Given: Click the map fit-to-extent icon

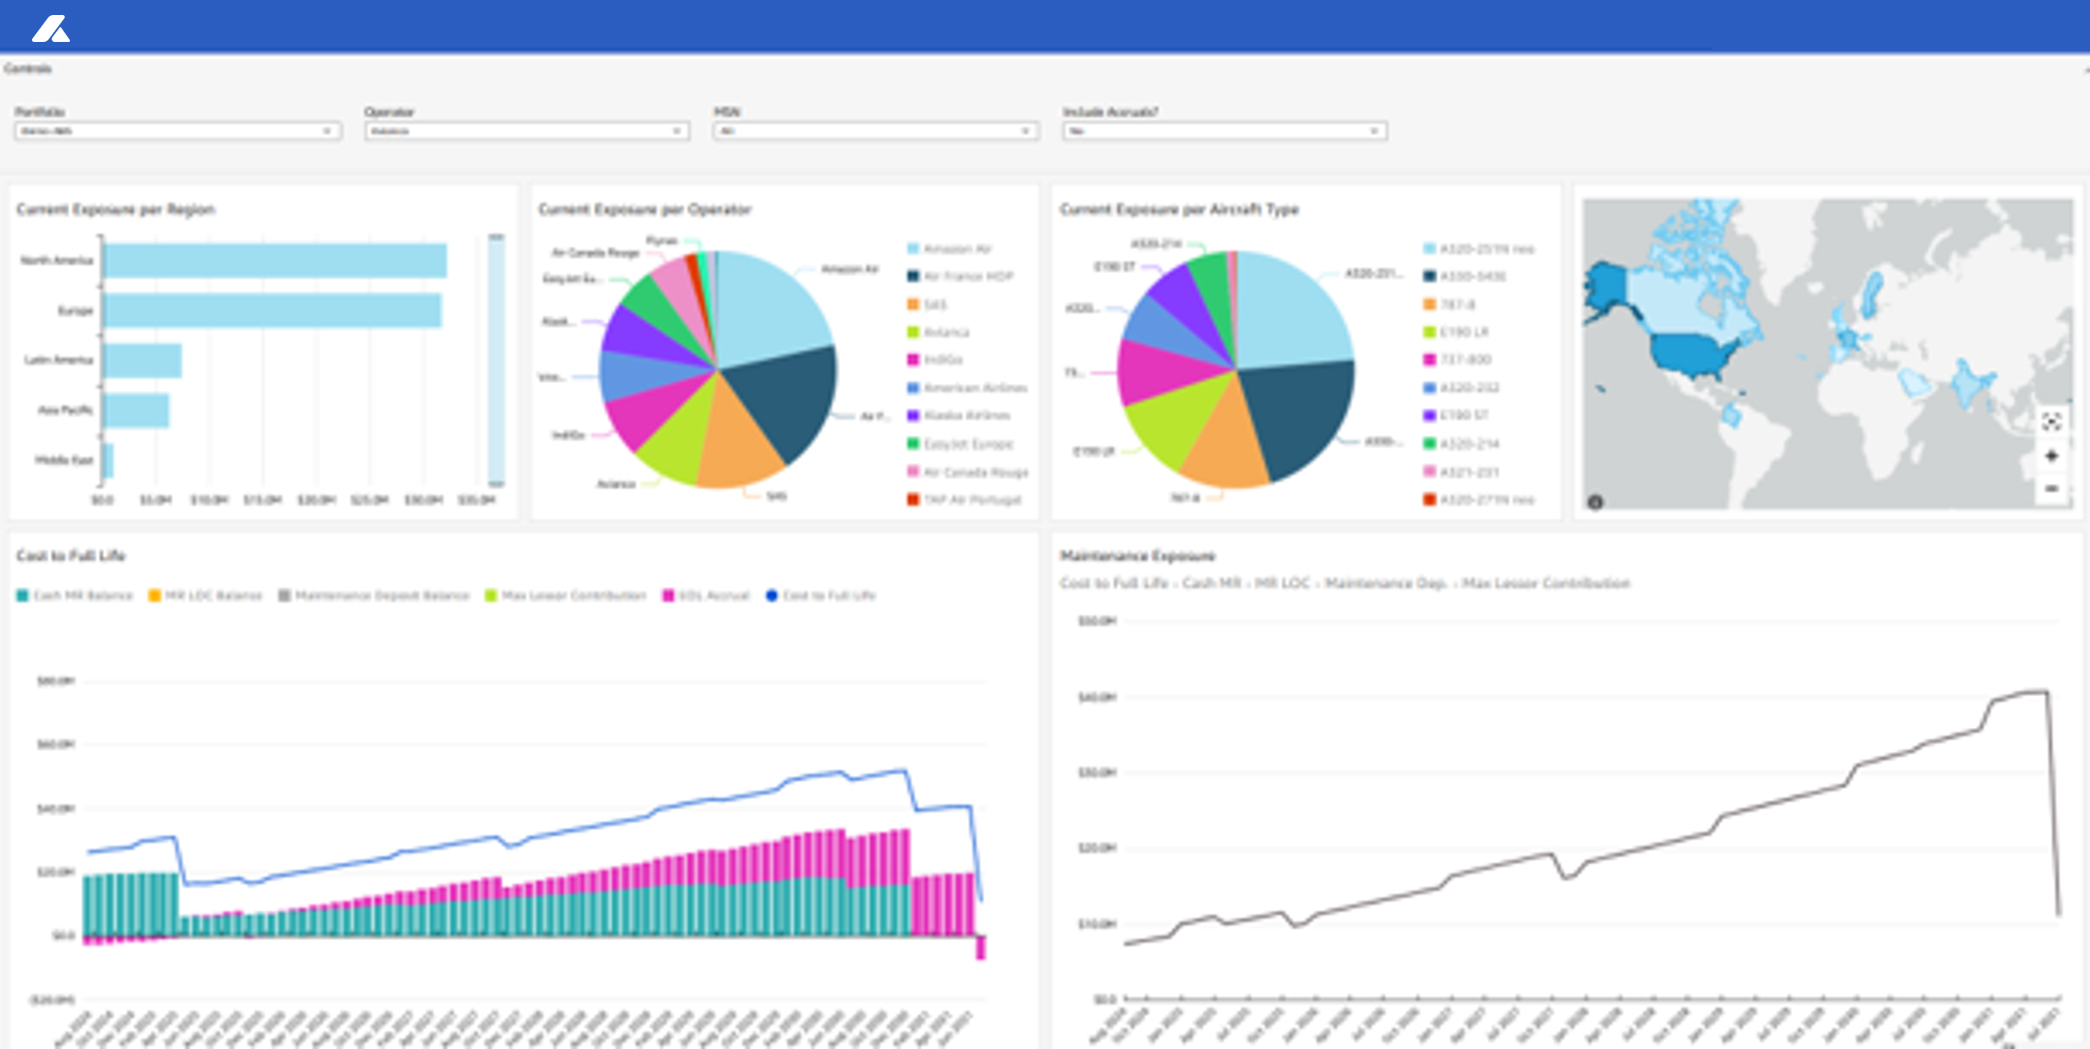Looking at the screenshot, I should coord(2051,422).
